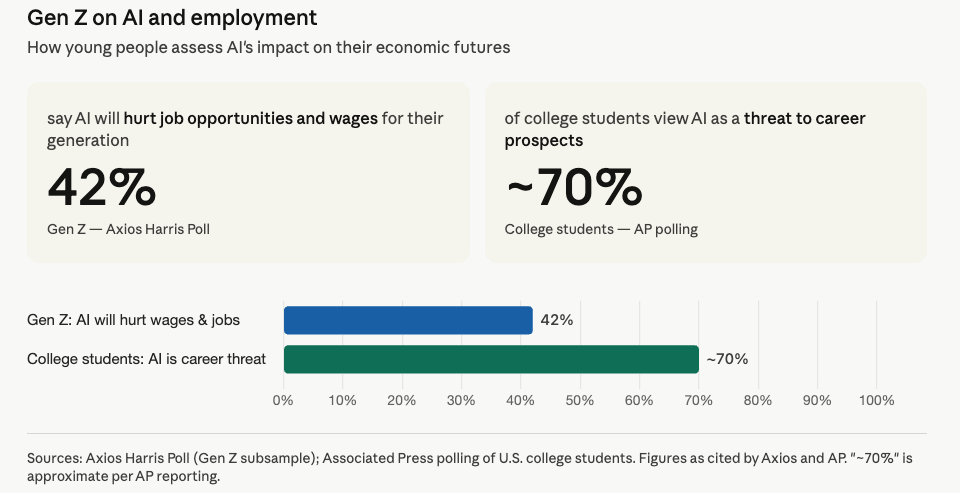This screenshot has height=493, width=960.
Task: Click the 30% axis tick label
Action: coord(461,401)
